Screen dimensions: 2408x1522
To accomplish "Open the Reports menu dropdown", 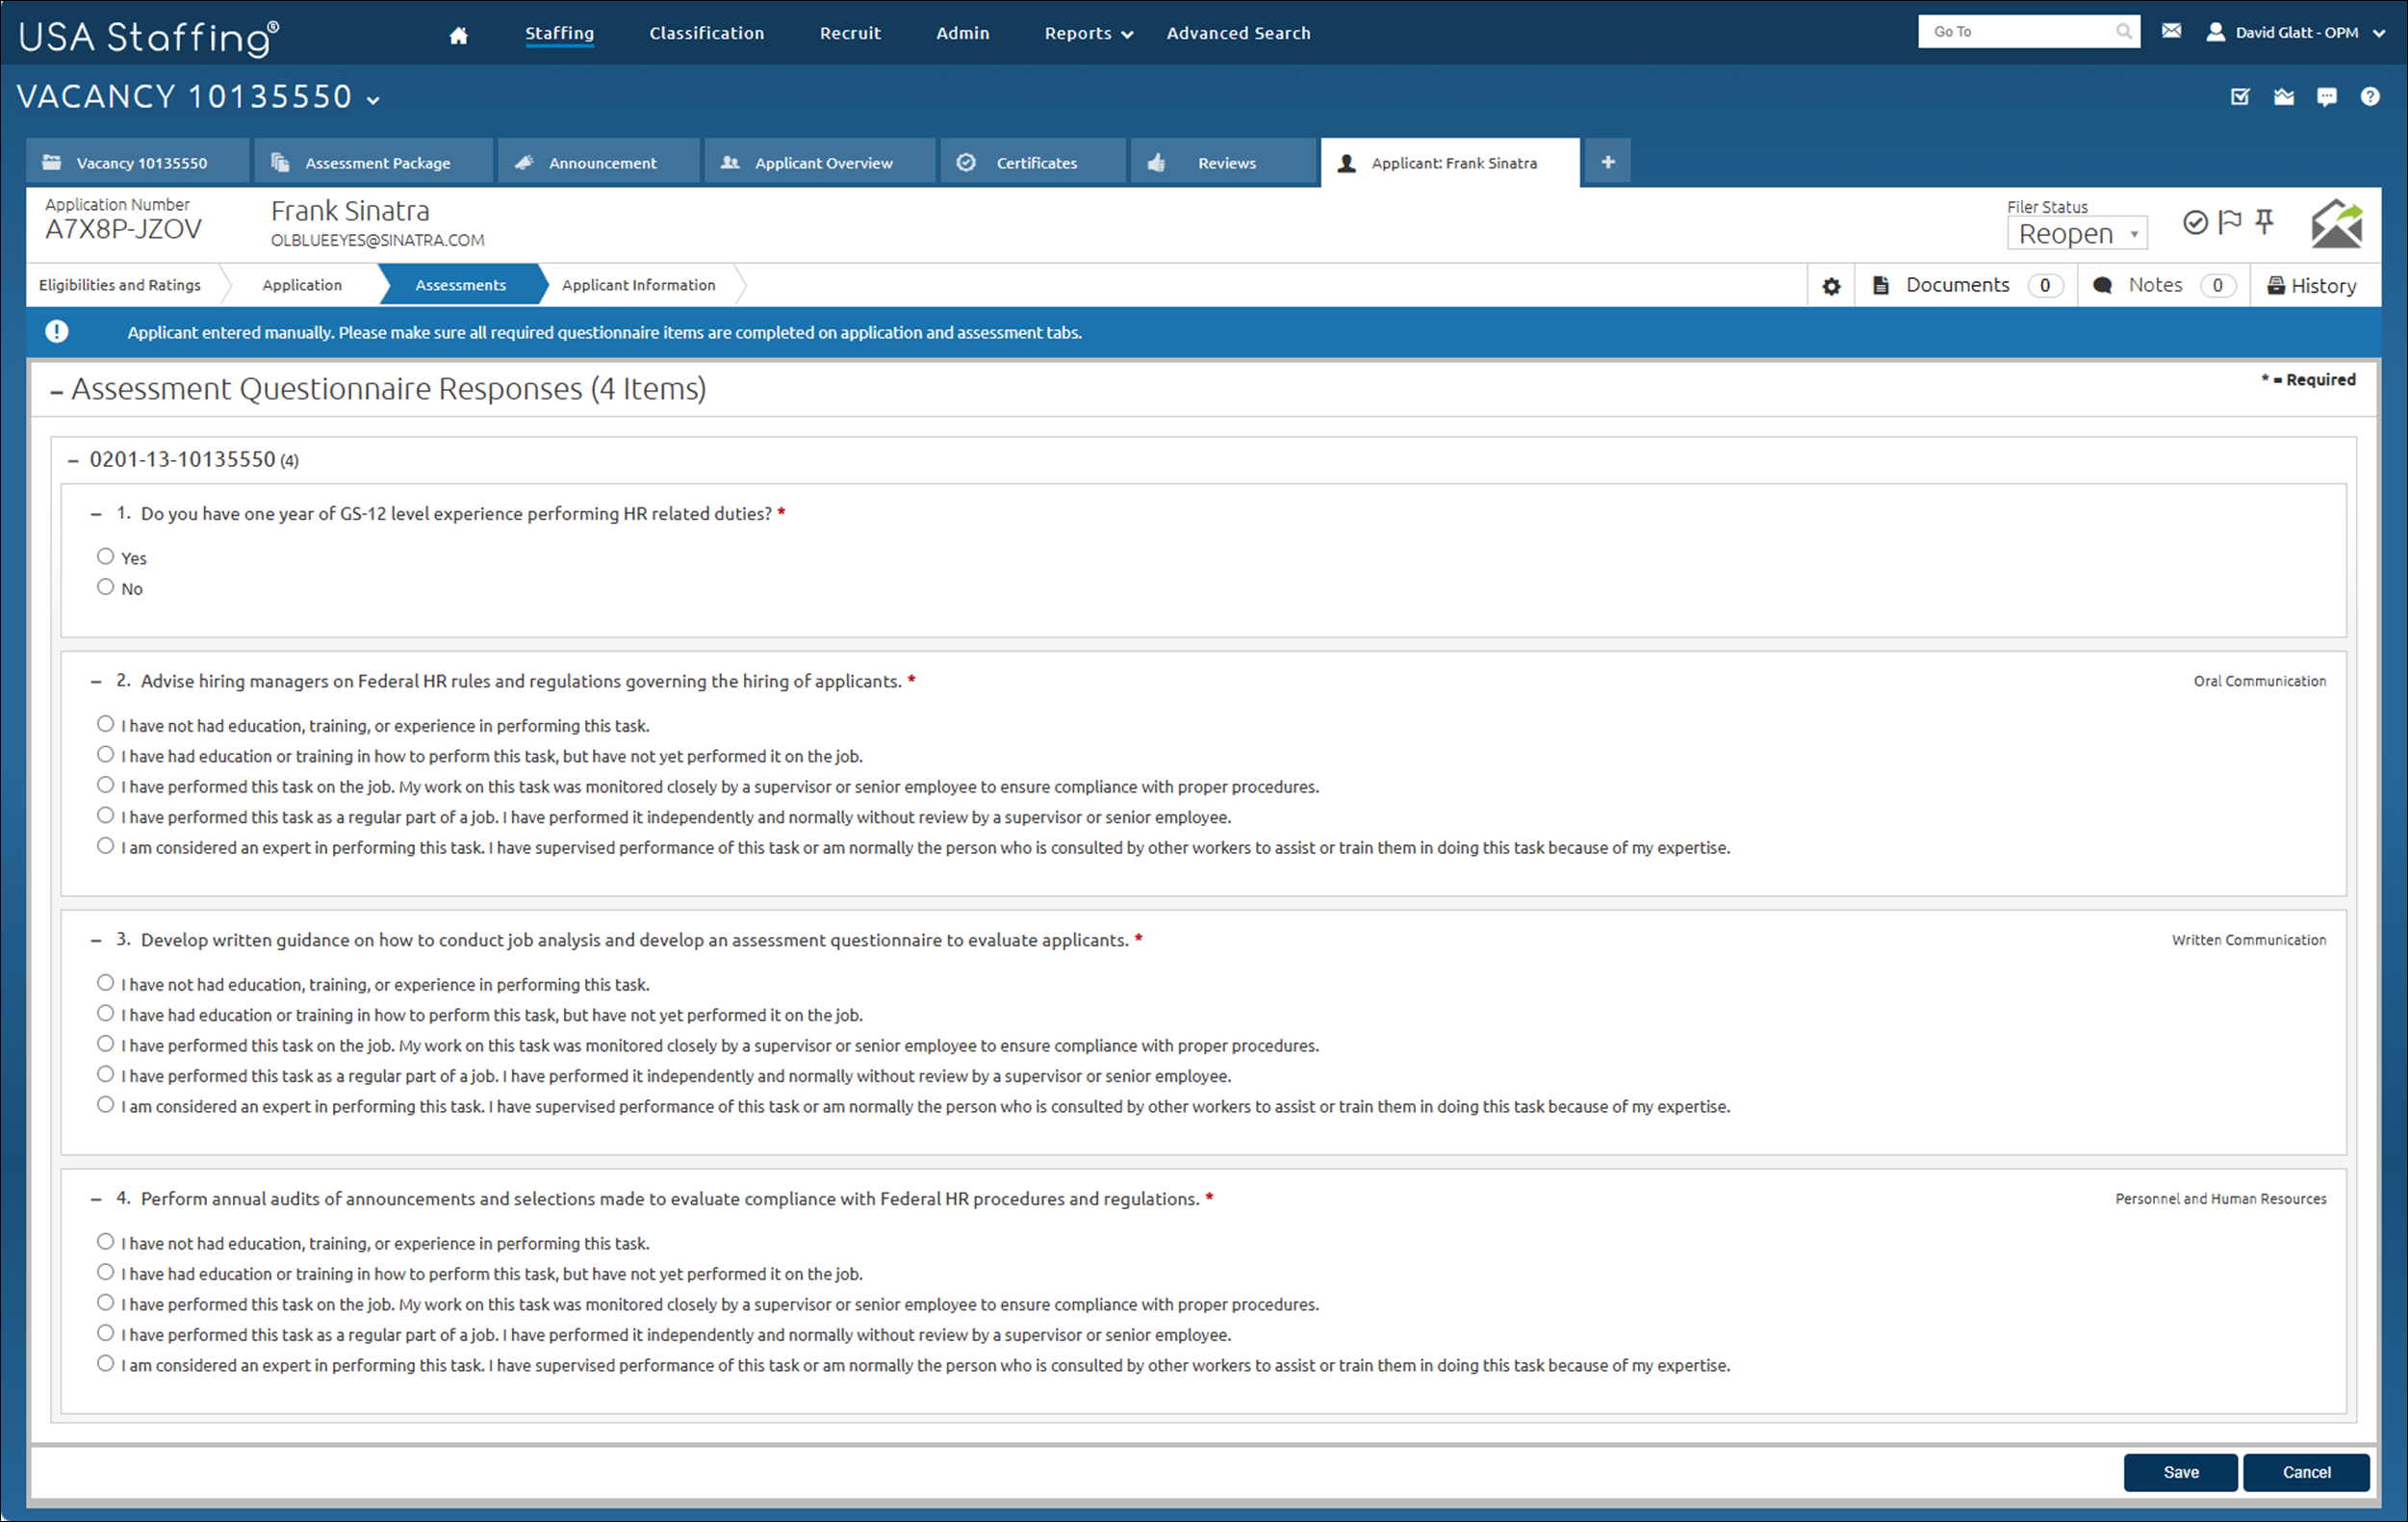I will click(x=1088, y=33).
